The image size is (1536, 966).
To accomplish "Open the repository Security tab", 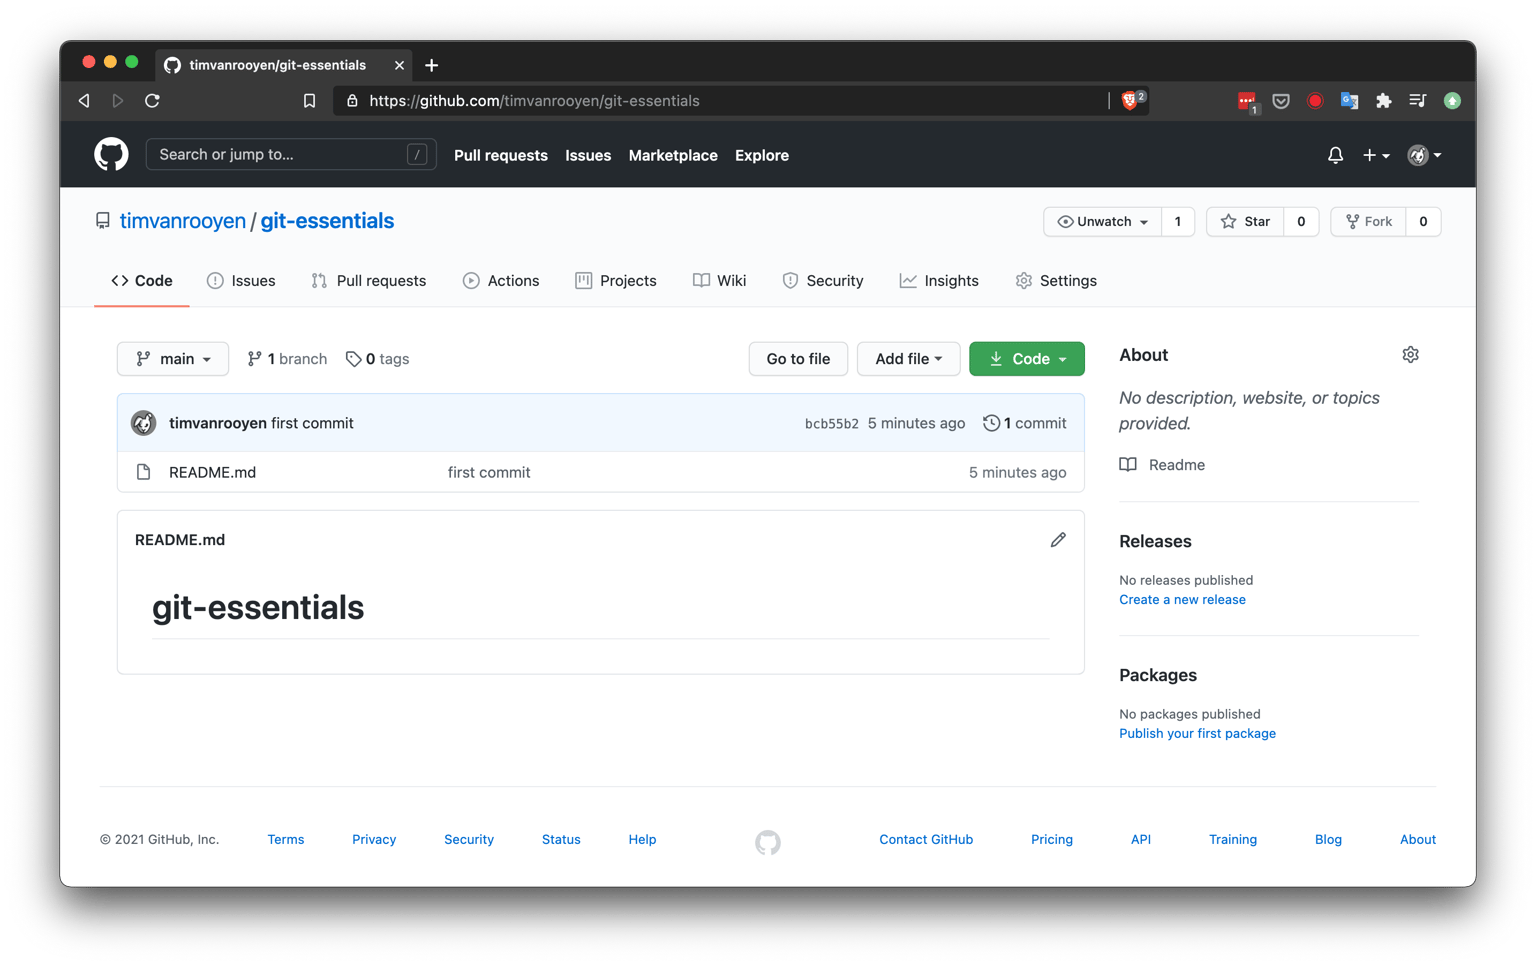I will pyautogui.click(x=823, y=281).
